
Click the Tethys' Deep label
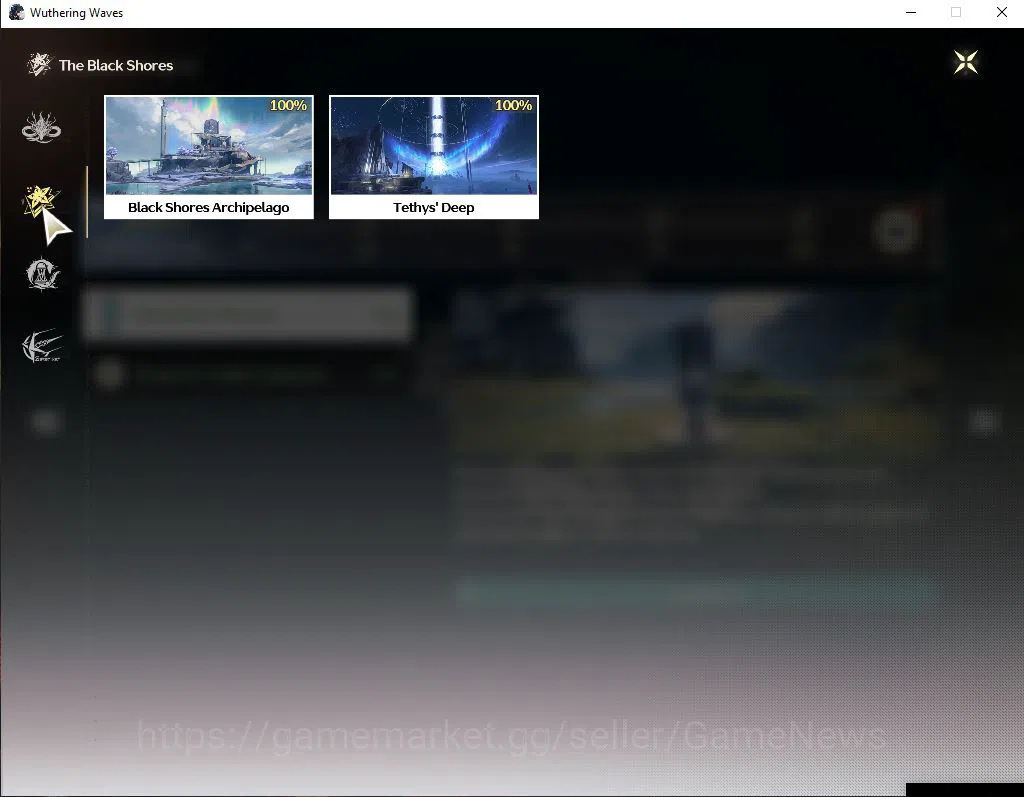[x=434, y=207]
